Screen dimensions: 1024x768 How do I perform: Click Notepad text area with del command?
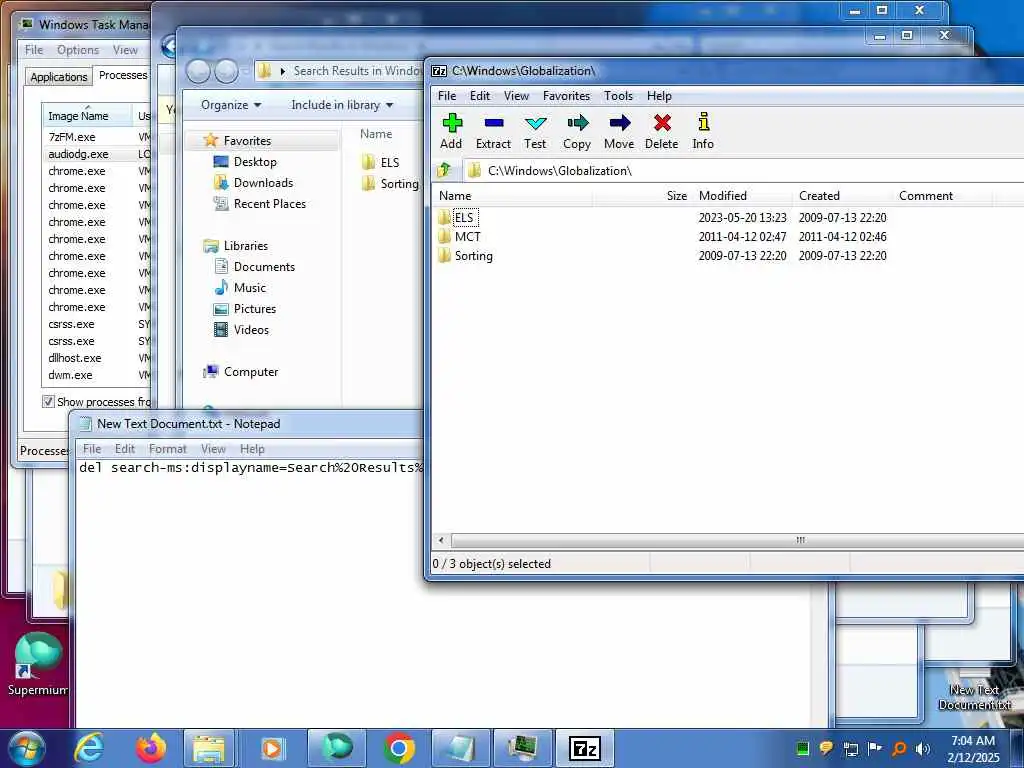click(250, 468)
